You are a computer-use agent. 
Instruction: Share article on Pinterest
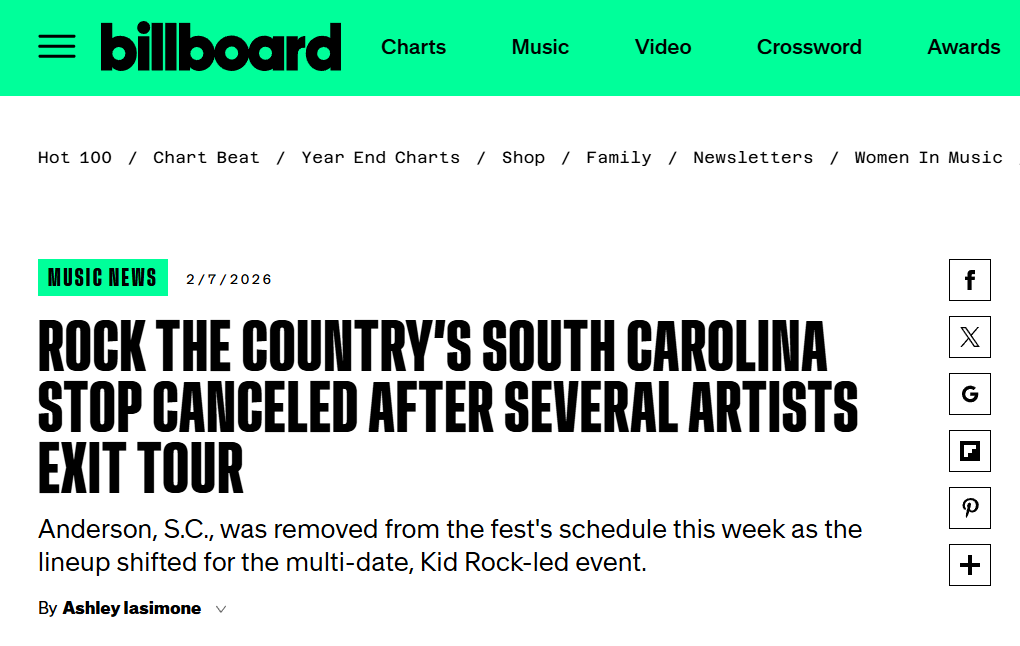(969, 508)
